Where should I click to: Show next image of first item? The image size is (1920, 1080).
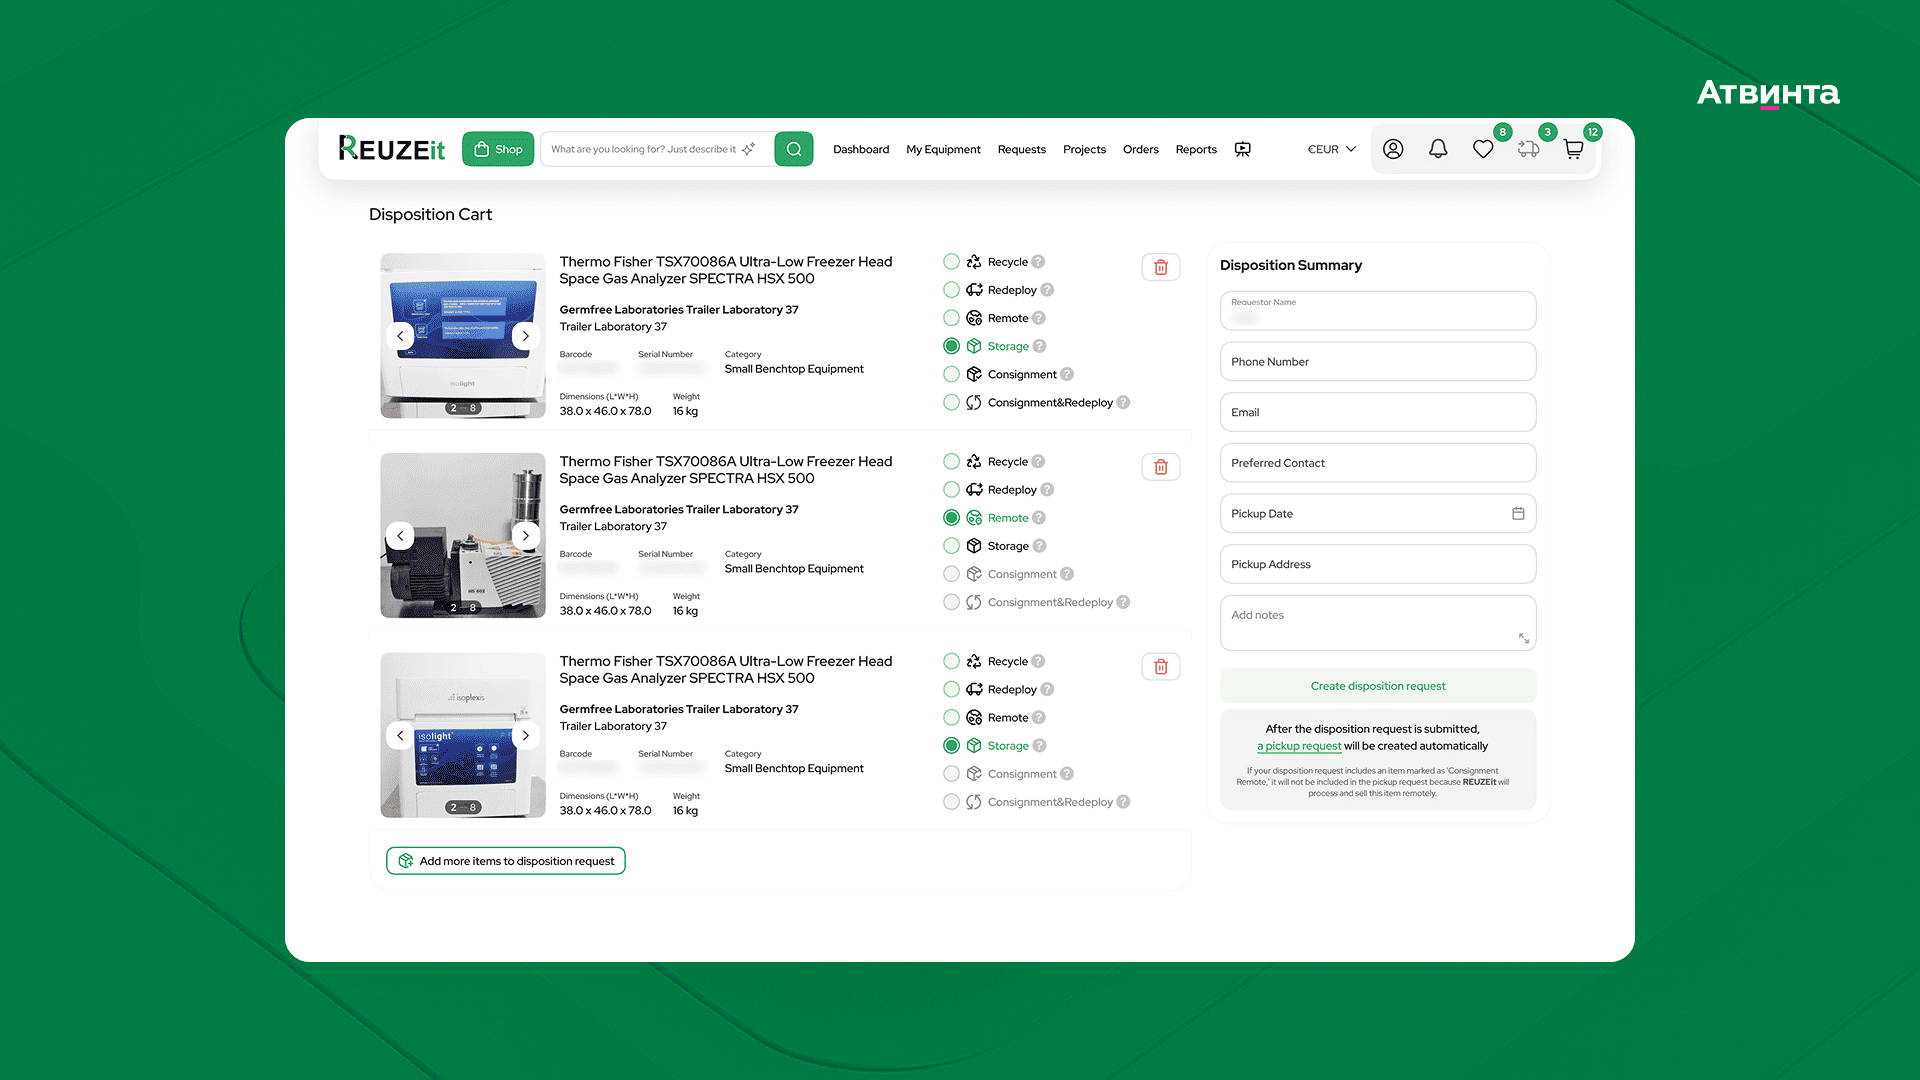526,336
